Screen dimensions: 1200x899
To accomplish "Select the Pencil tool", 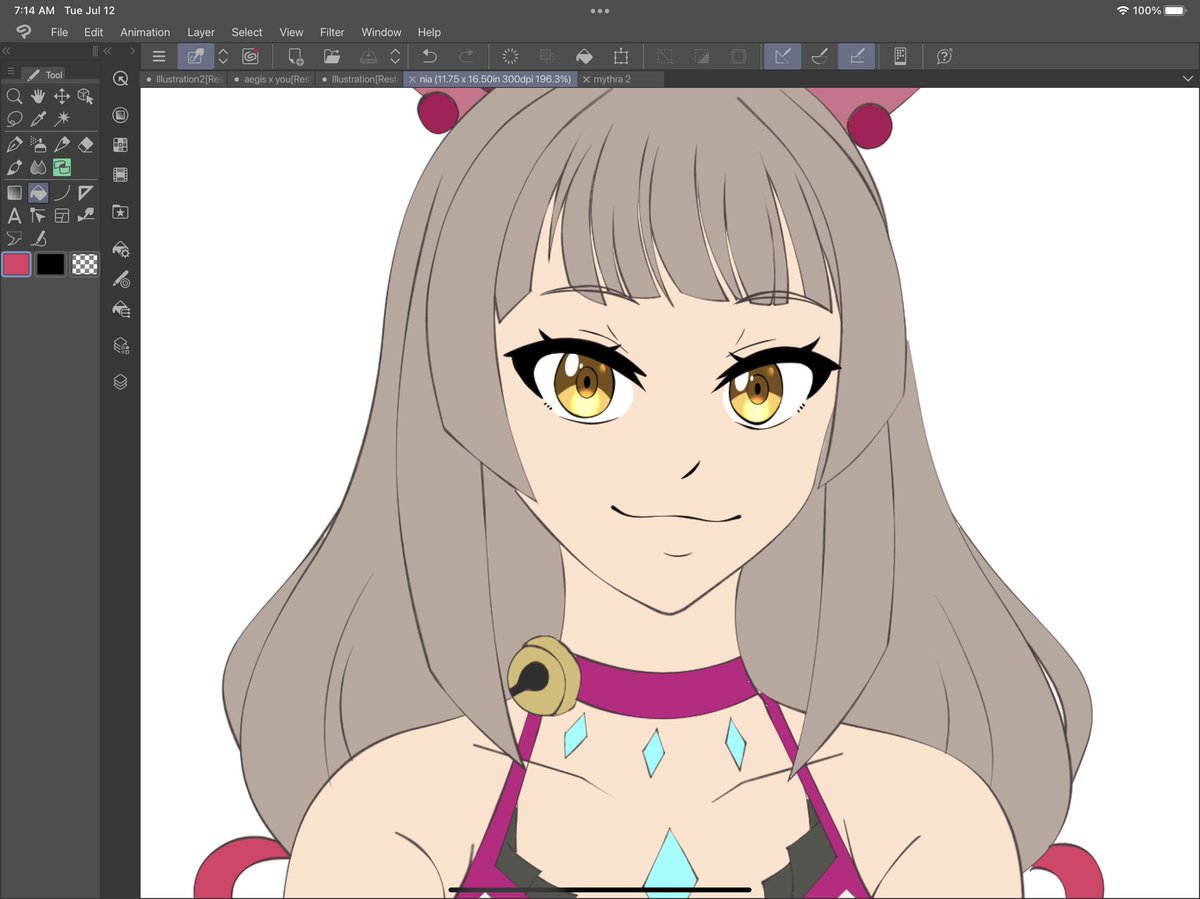I will pos(62,145).
